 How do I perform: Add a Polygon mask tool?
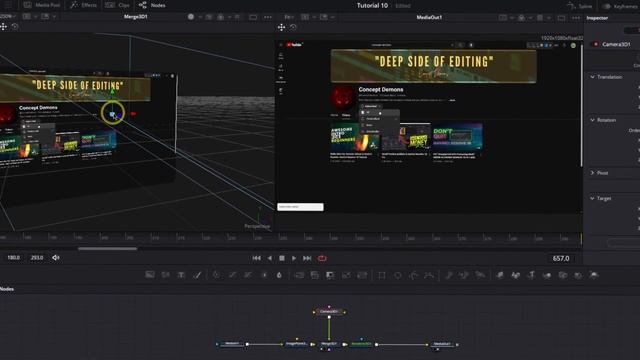pos(413,275)
